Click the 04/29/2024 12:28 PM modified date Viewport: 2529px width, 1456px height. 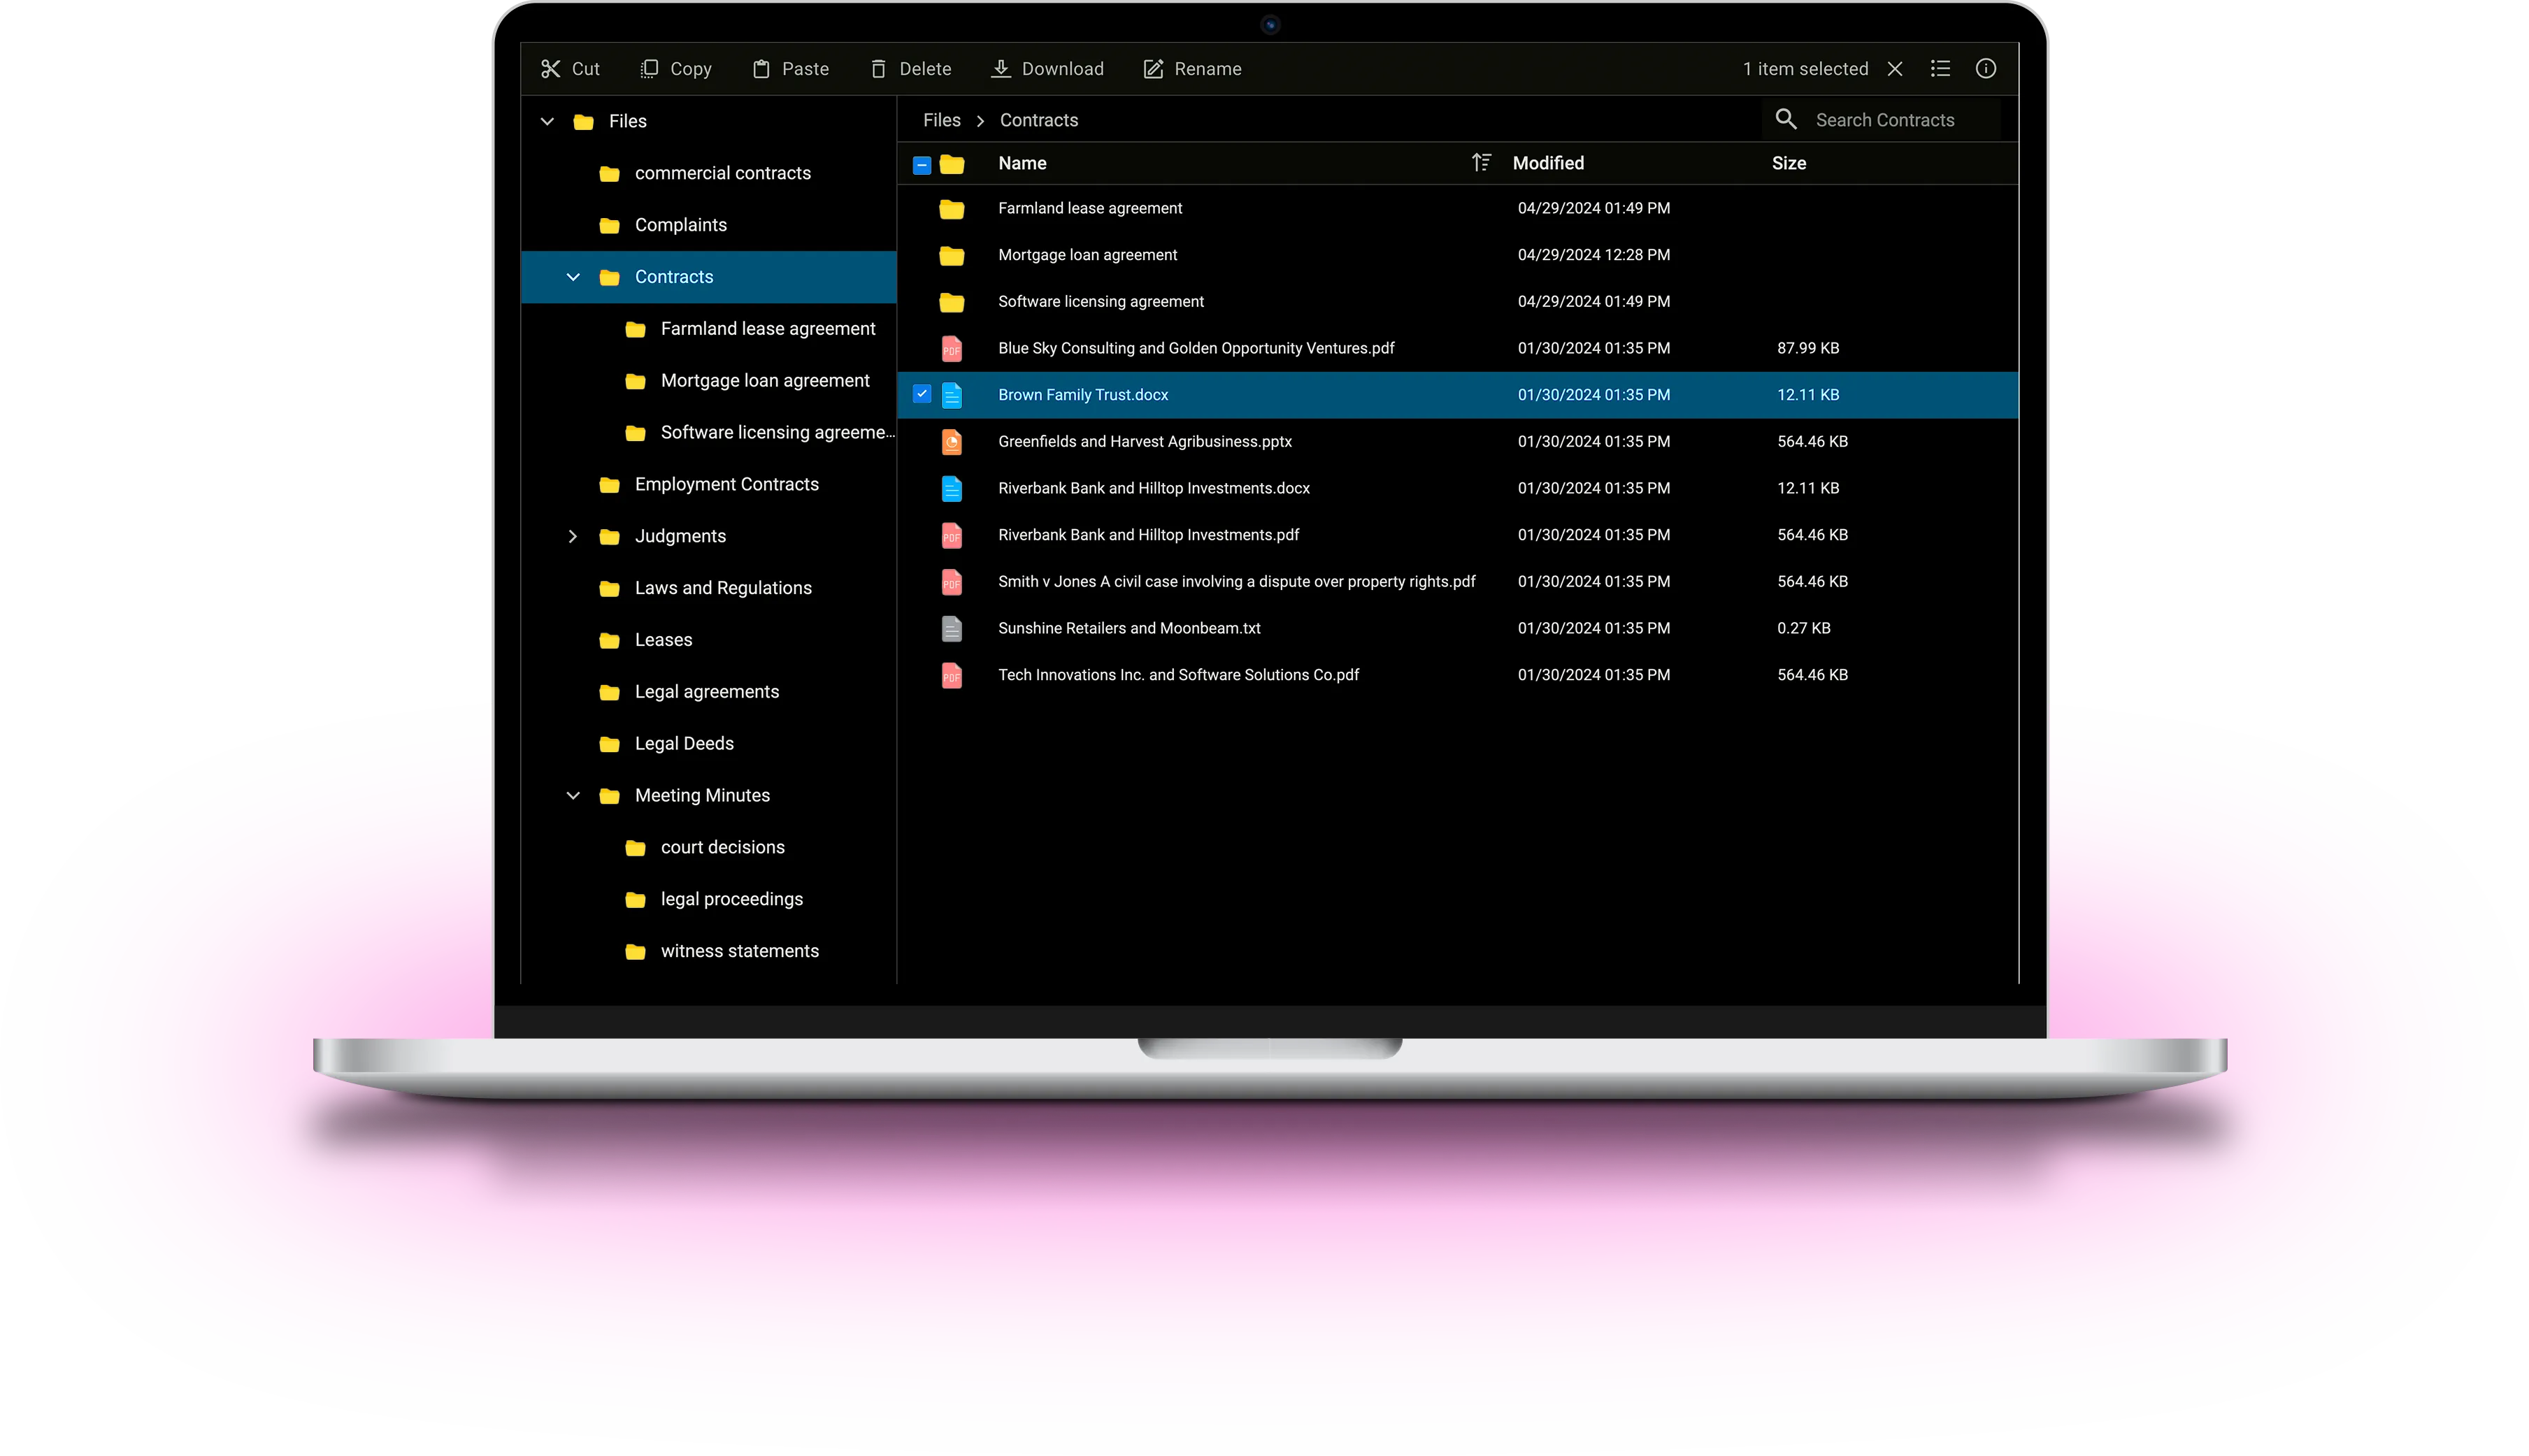1593,255
